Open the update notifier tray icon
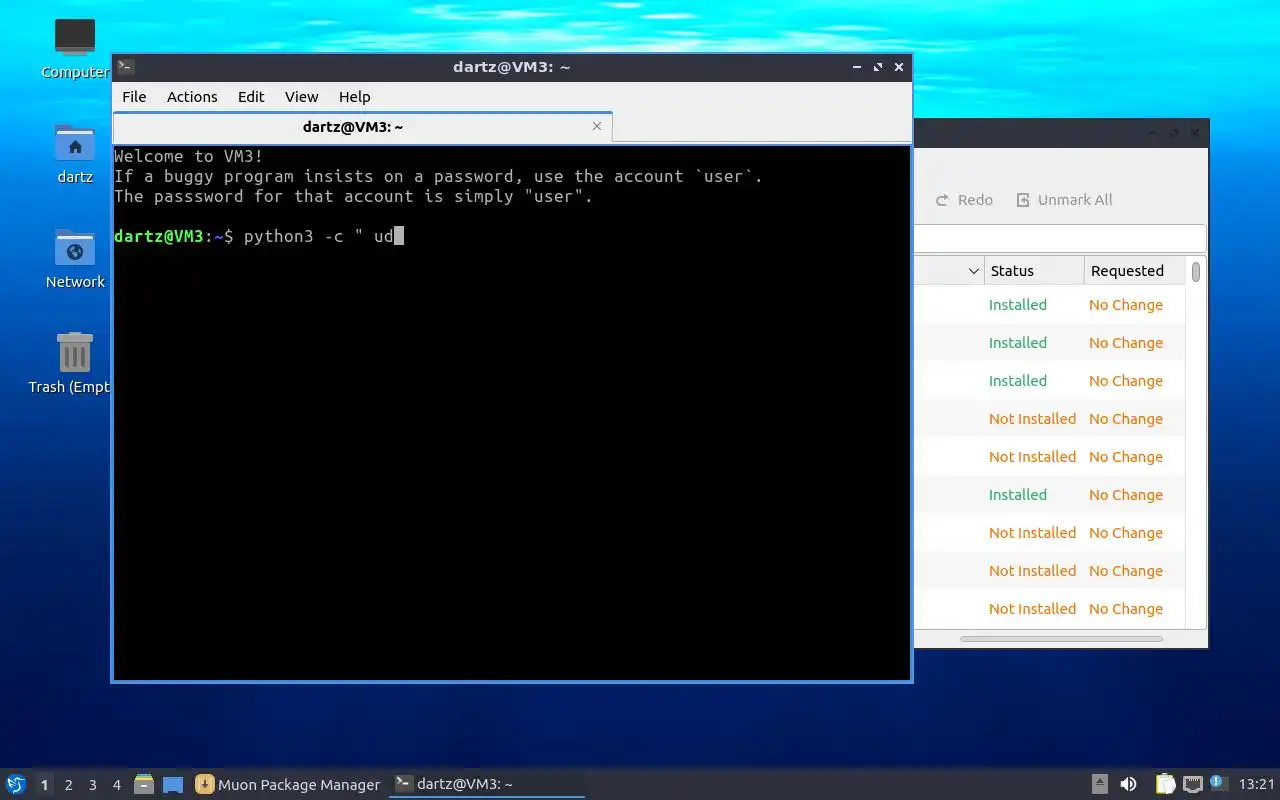Viewport: 1280px width, 800px height. click(x=1218, y=783)
